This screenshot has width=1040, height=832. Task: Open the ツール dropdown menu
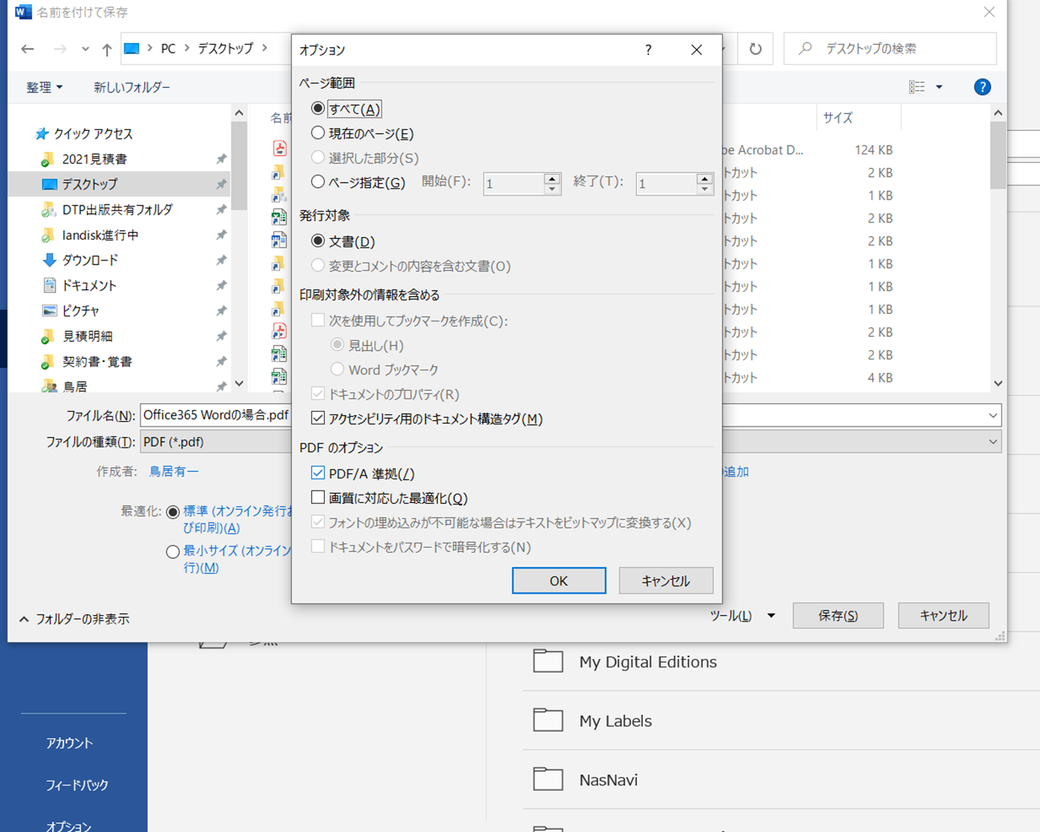741,615
